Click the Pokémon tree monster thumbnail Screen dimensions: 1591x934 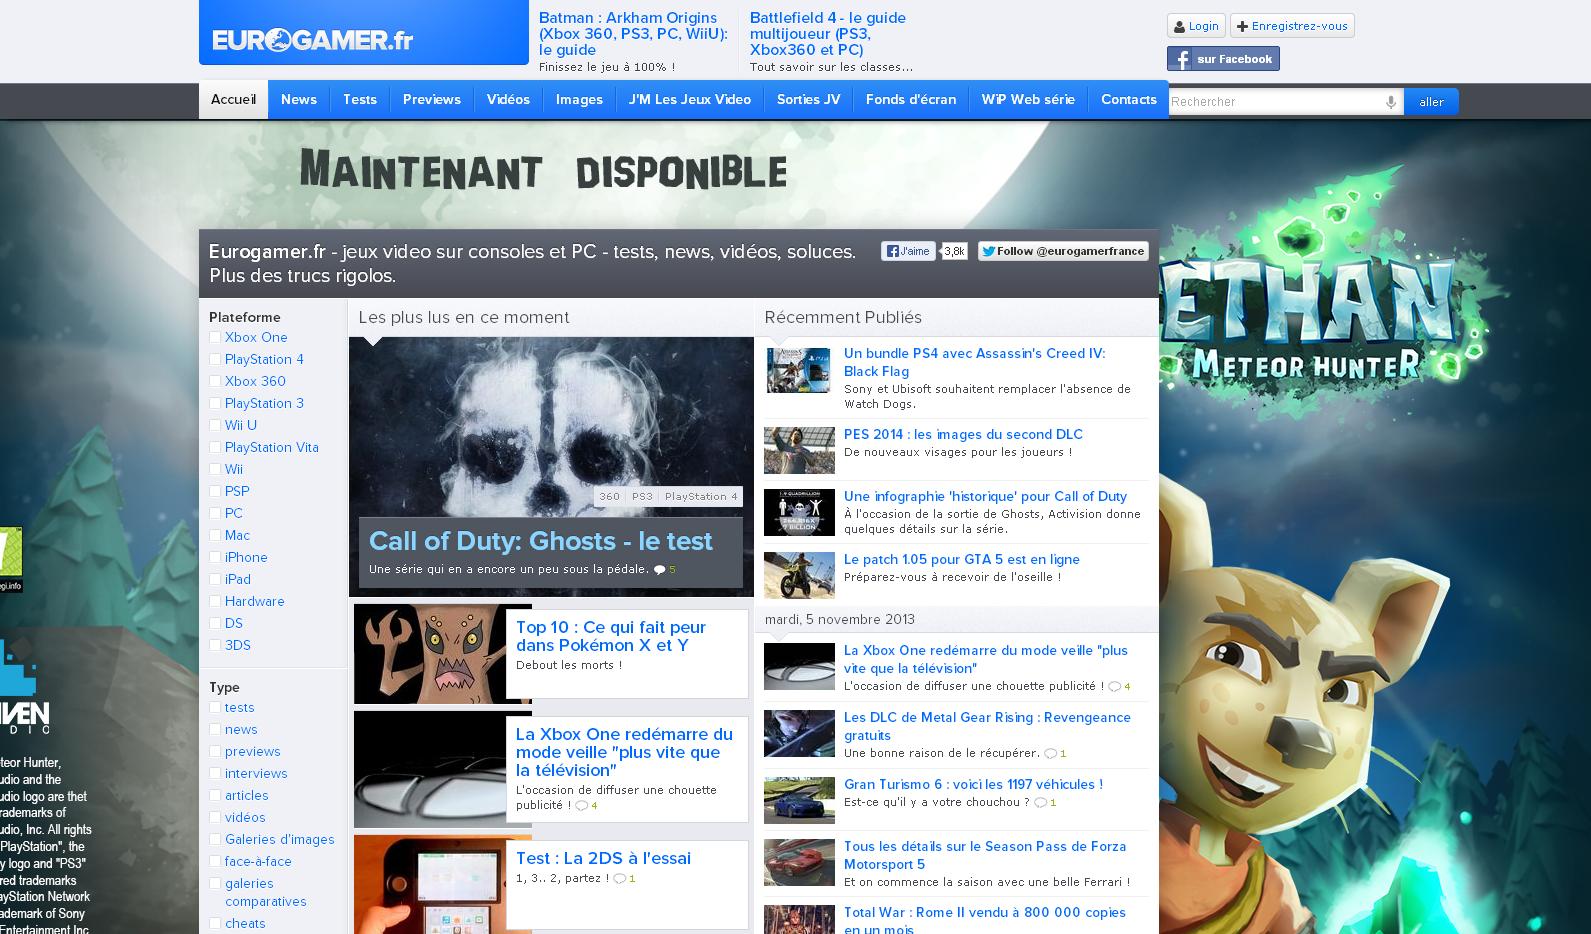coord(430,653)
